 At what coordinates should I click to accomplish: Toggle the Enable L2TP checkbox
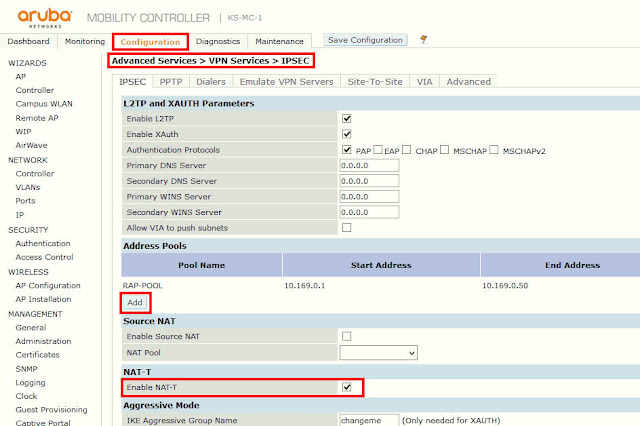pyautogui.click(x=347, y=118)
